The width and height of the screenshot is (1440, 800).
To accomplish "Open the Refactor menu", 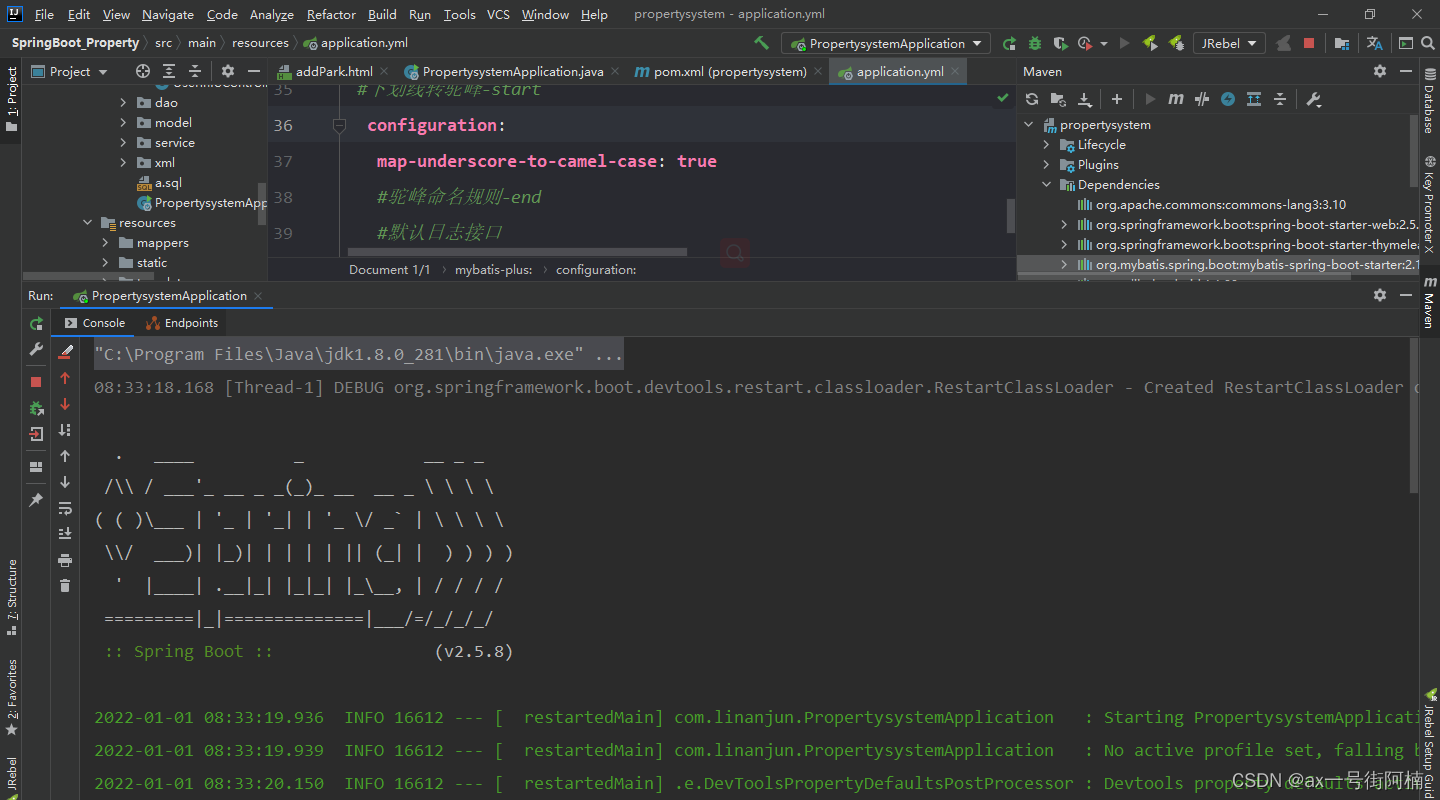I will (331, 14).
